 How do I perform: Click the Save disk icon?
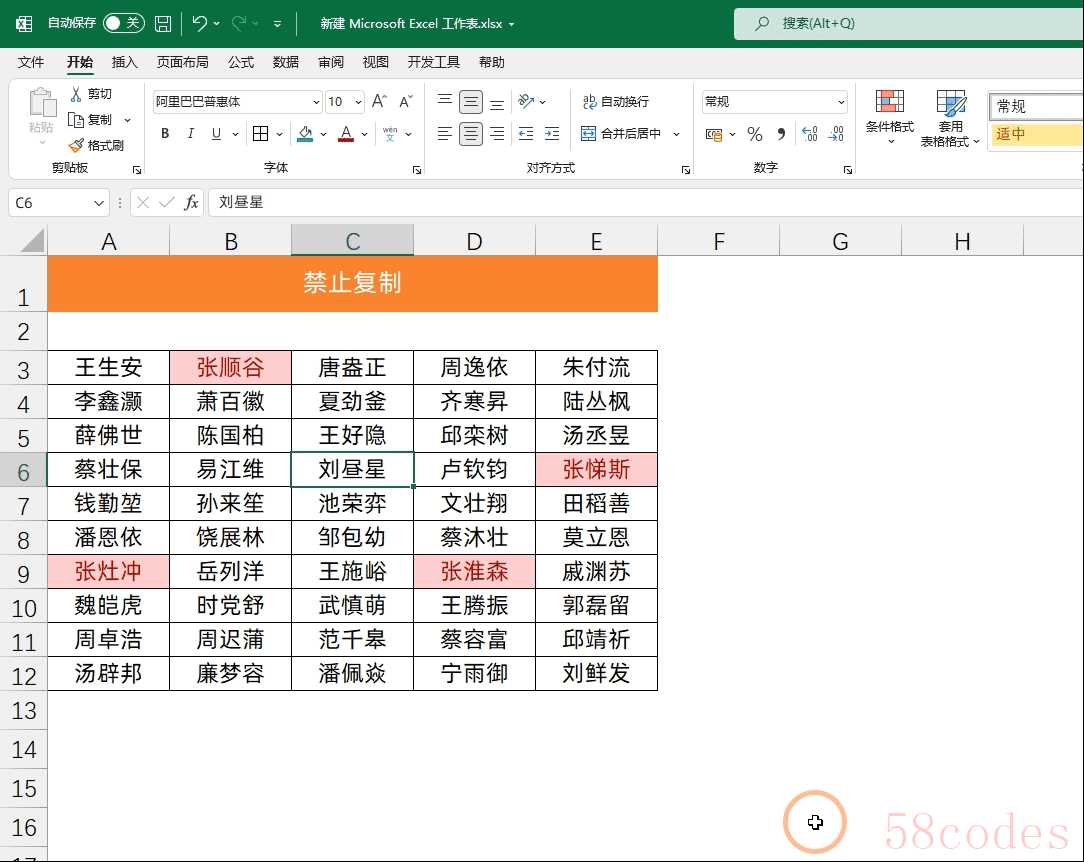pos(163,23)
